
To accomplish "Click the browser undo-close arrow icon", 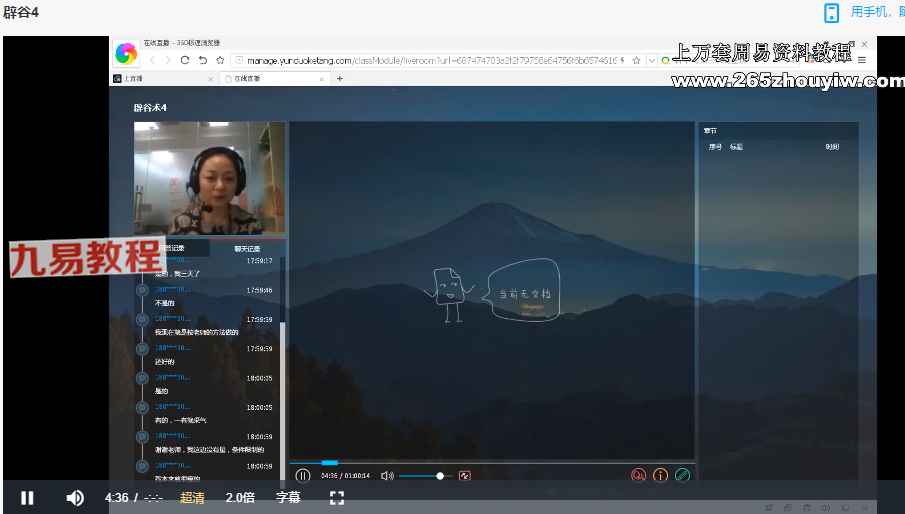I will point(203,60).
